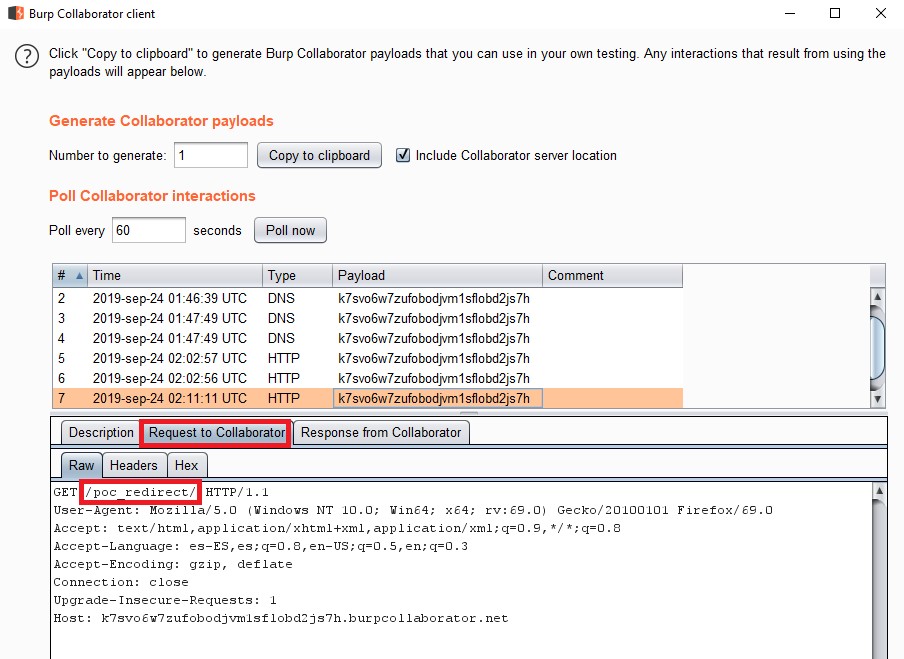Select interaction row 2 at 01:46:39 UTC

[x=368, y=298]
